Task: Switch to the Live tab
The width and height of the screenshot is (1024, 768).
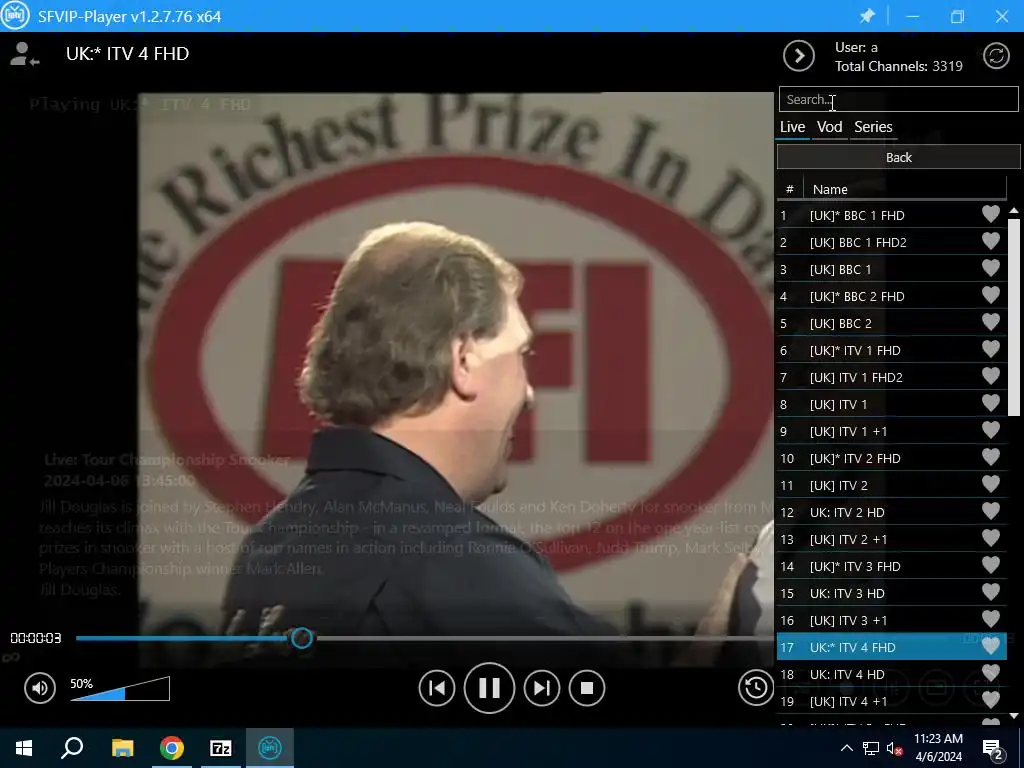Action: pyautogui.click(x=793, y=127)
